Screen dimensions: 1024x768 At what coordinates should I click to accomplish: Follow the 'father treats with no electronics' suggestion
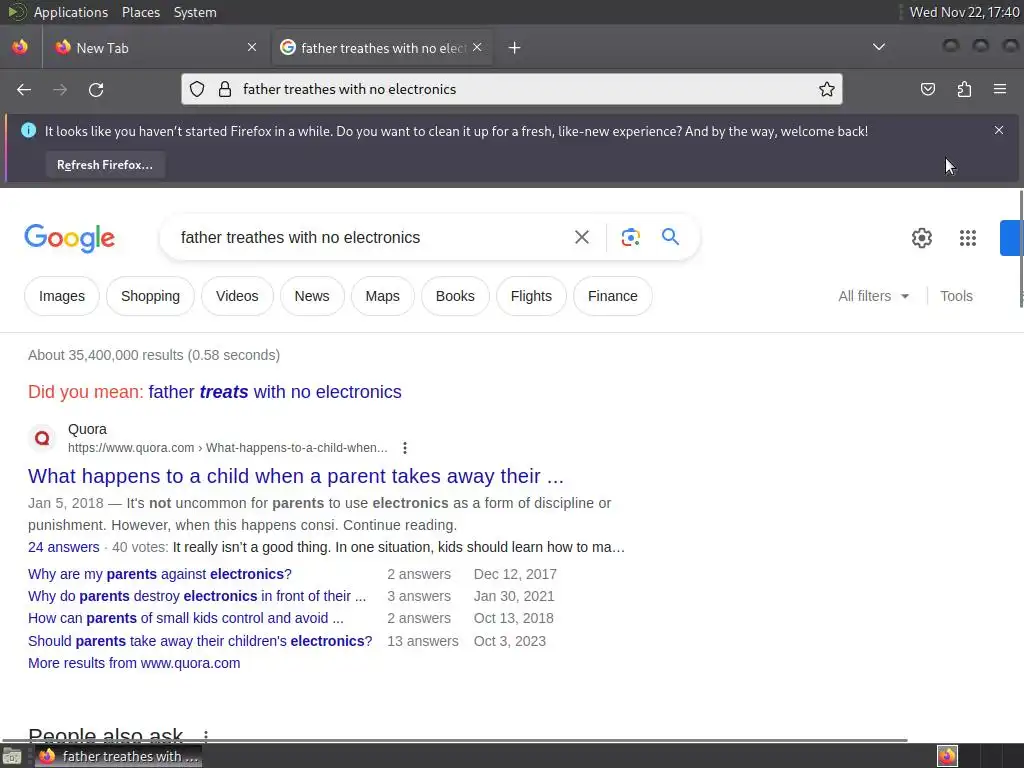pos(275,392)
